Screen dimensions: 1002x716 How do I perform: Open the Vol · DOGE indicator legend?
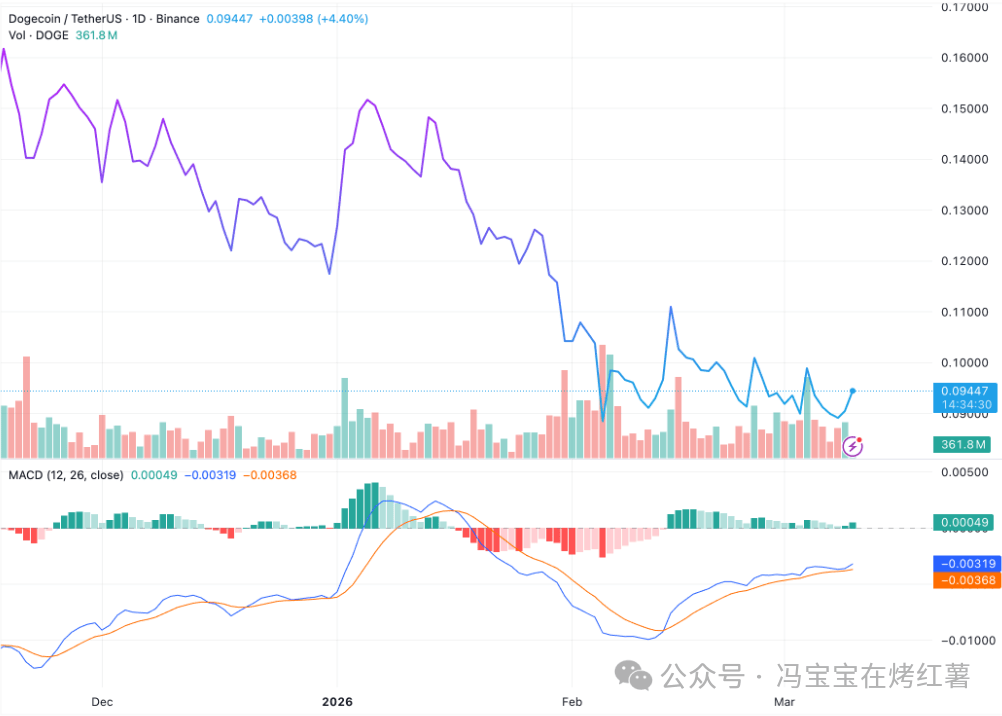tap(38, 35)
